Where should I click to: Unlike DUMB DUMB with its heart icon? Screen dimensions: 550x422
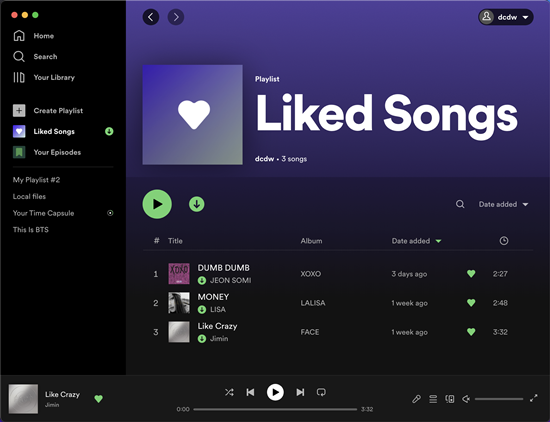471,274
